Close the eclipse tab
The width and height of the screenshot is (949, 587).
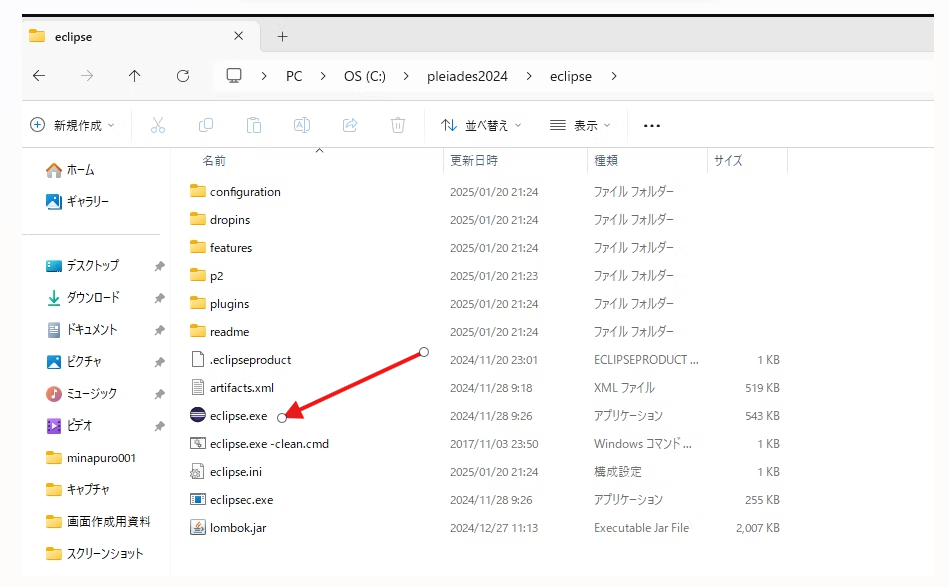pos(238,36)
